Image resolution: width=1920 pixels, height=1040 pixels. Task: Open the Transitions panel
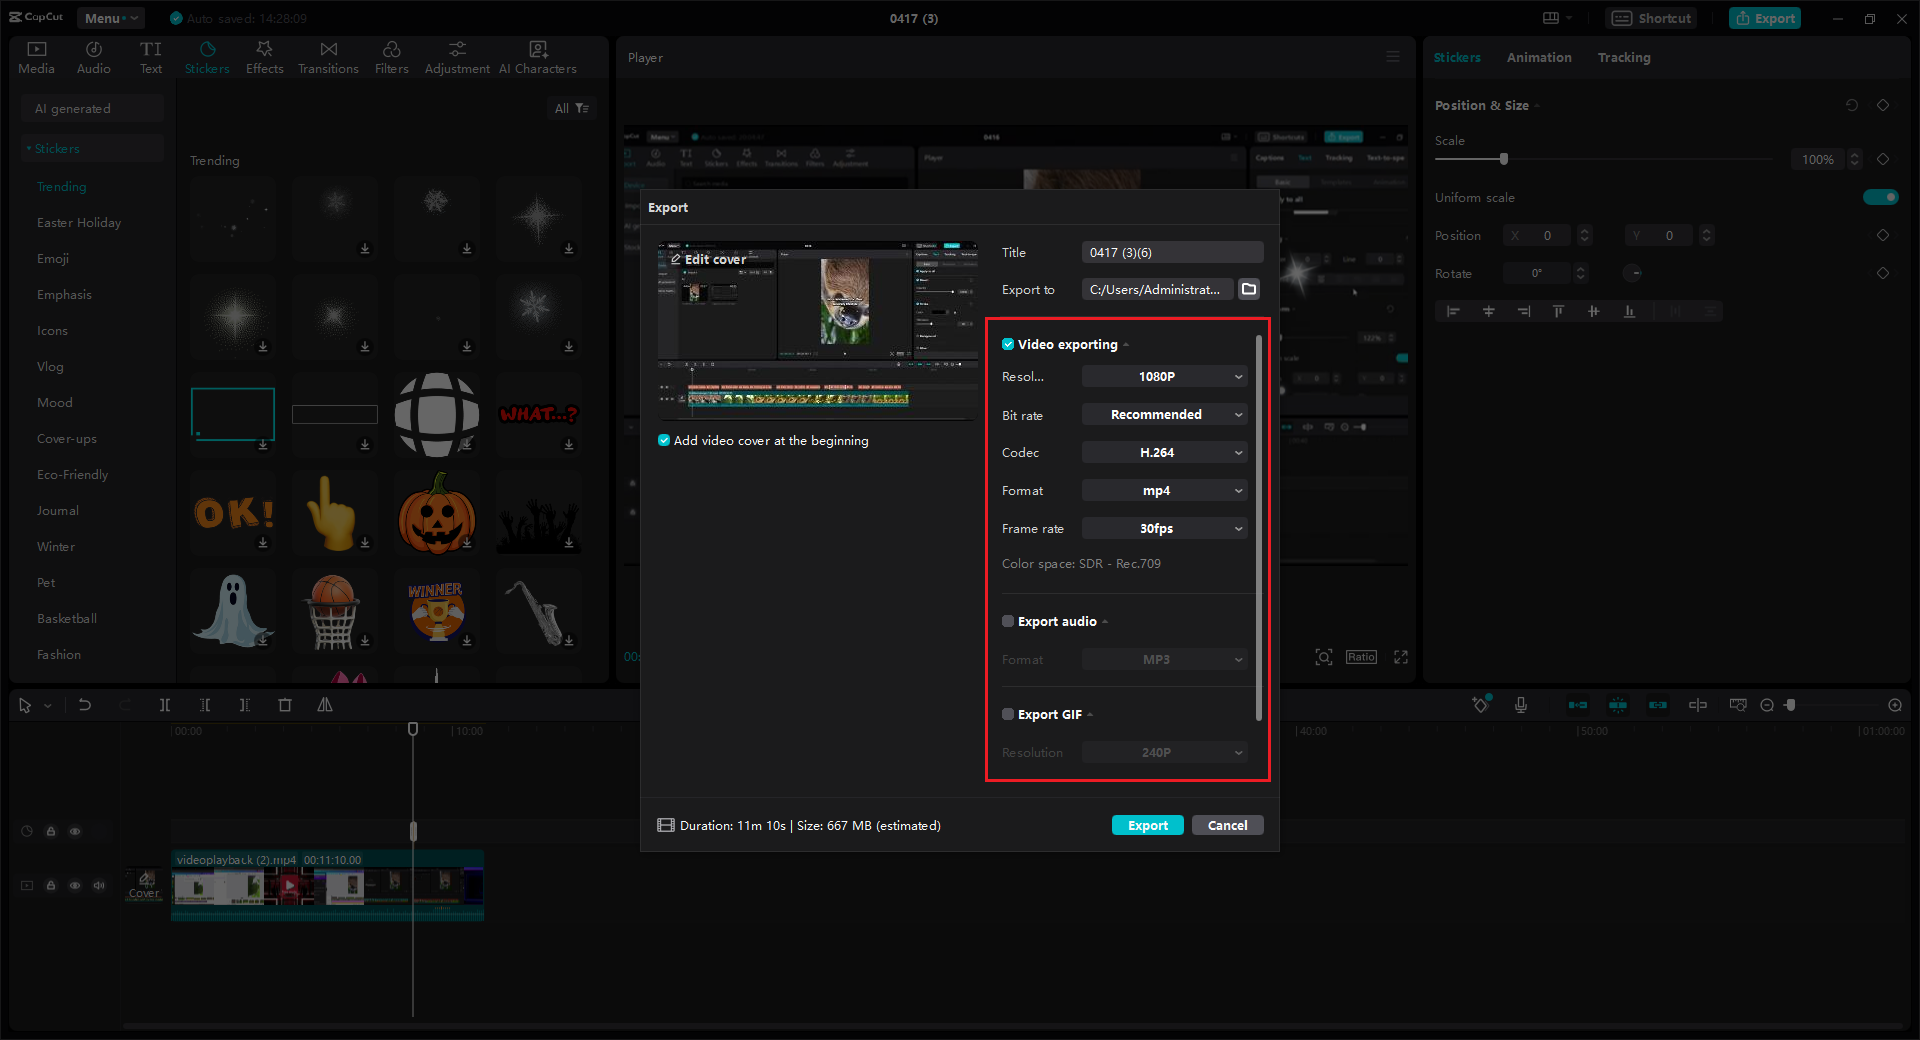coord(328,57)
